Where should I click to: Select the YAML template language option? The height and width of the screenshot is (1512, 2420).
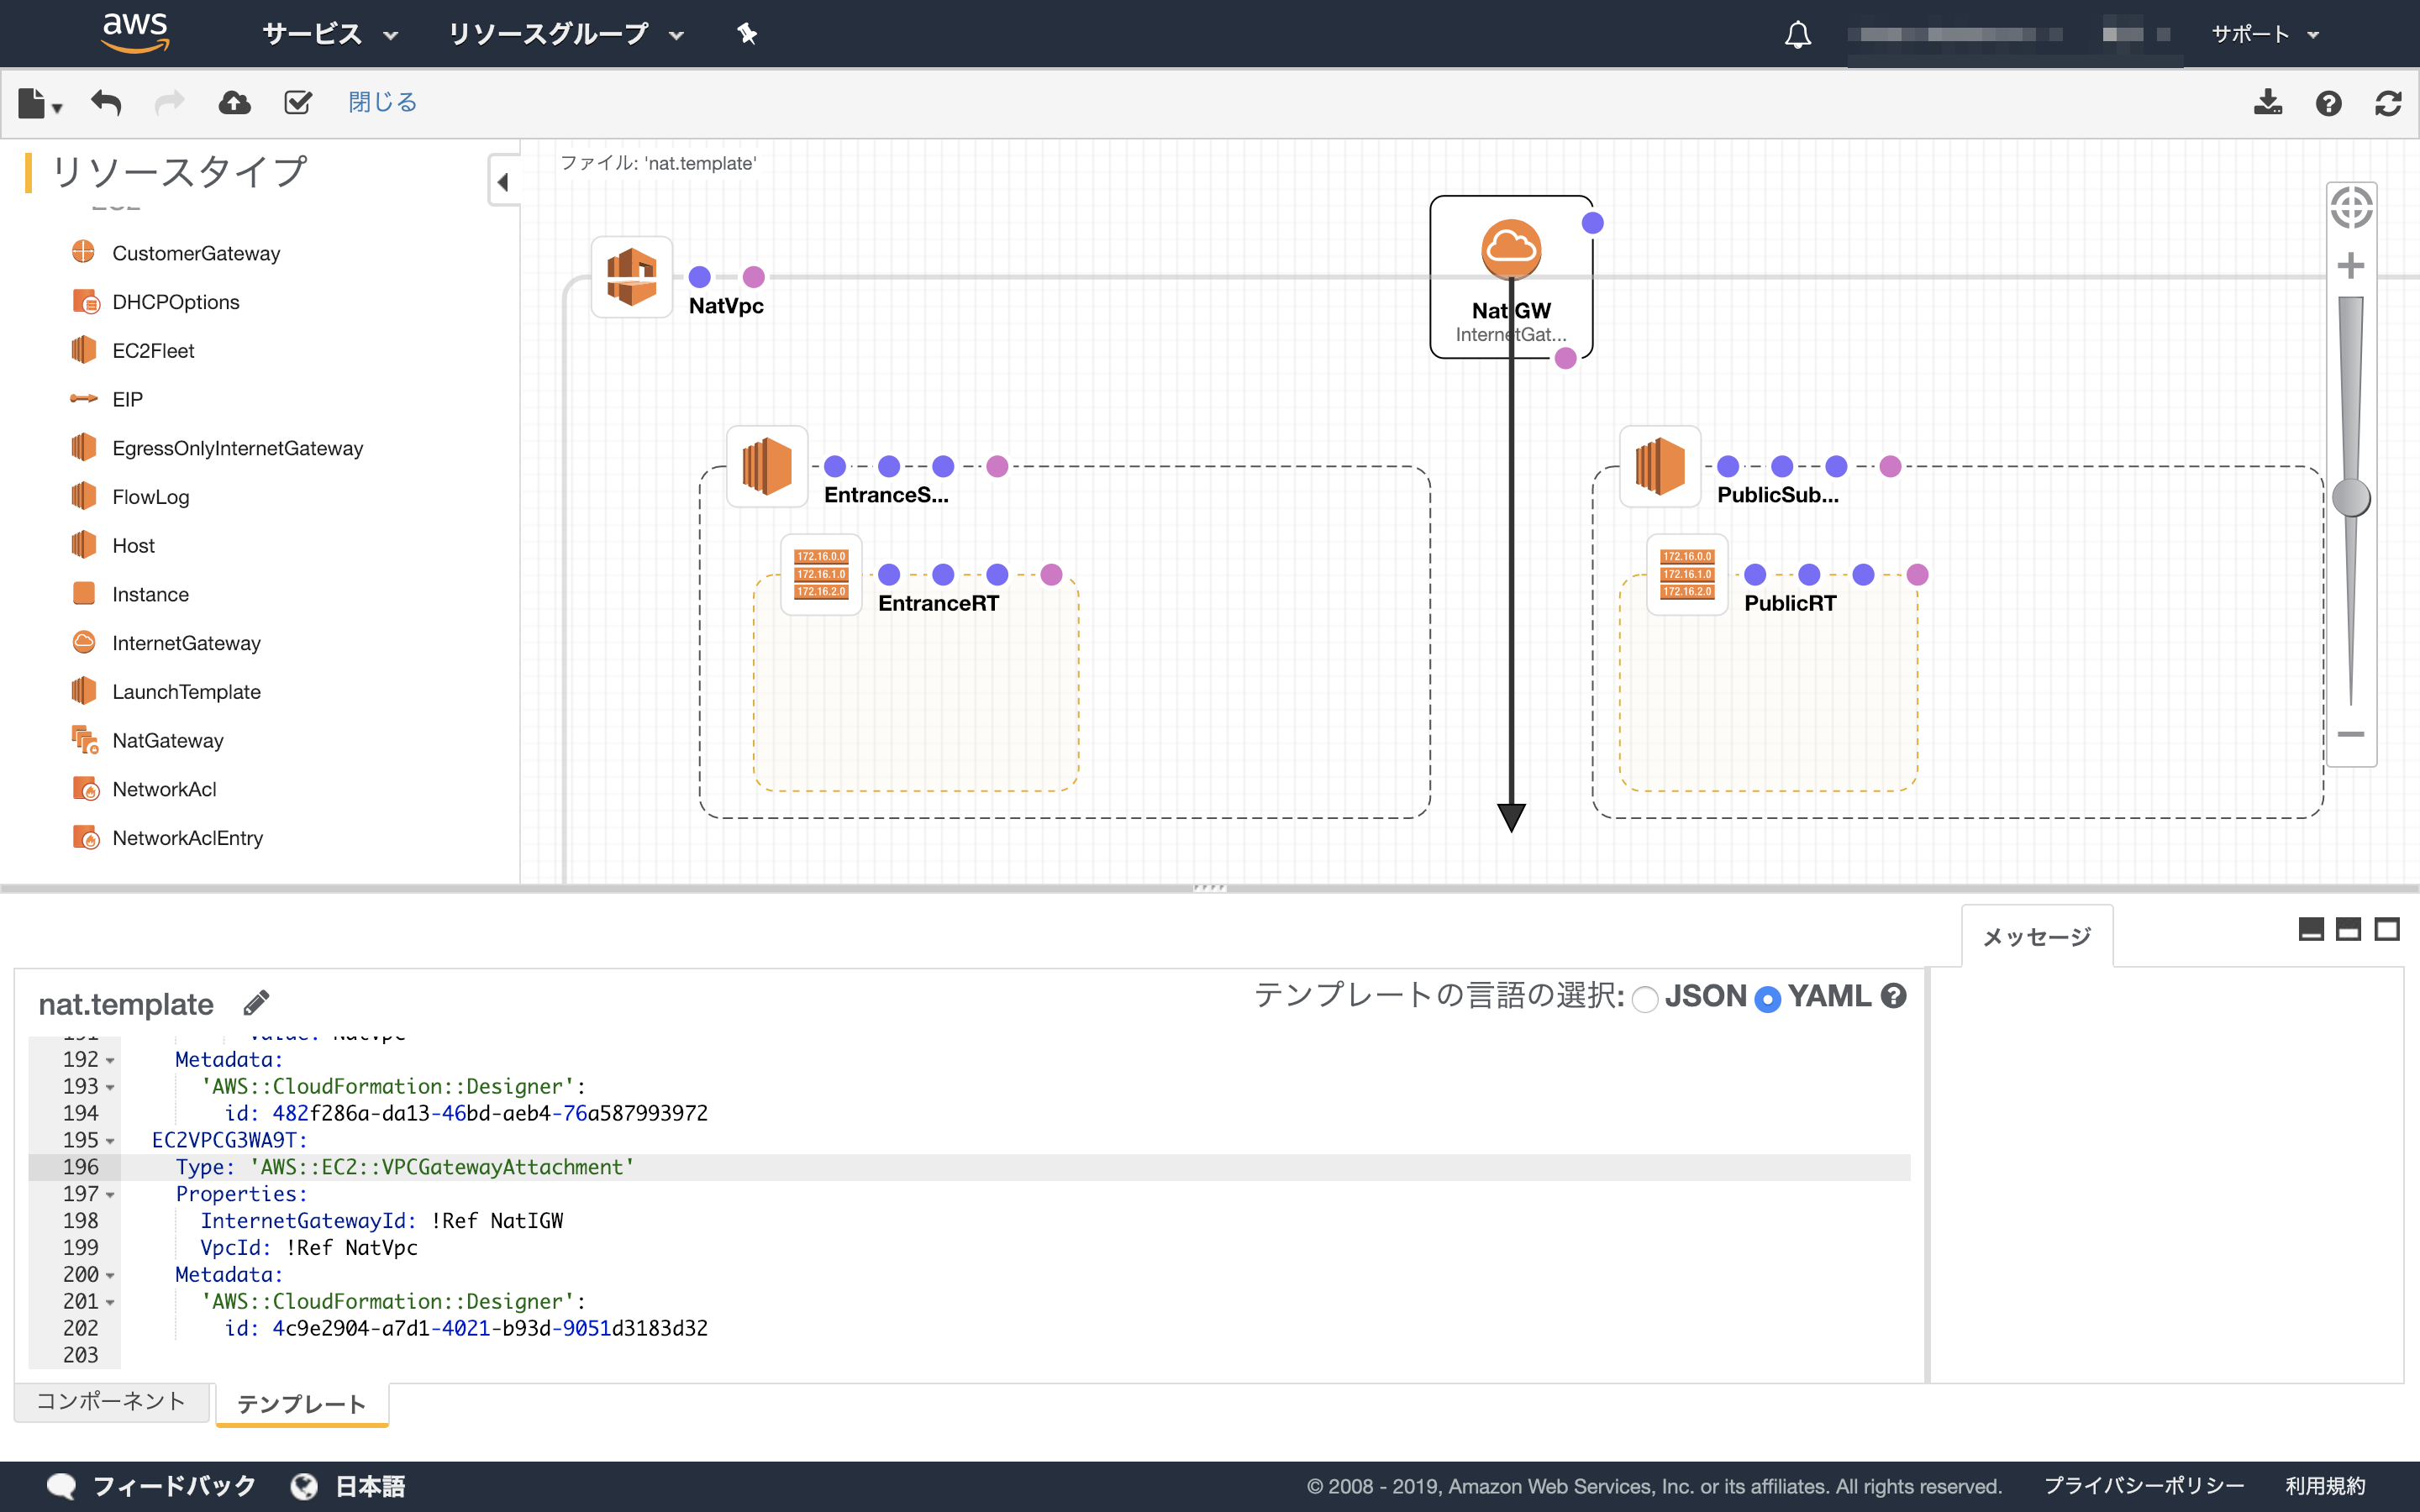(x=1768, y=998)
